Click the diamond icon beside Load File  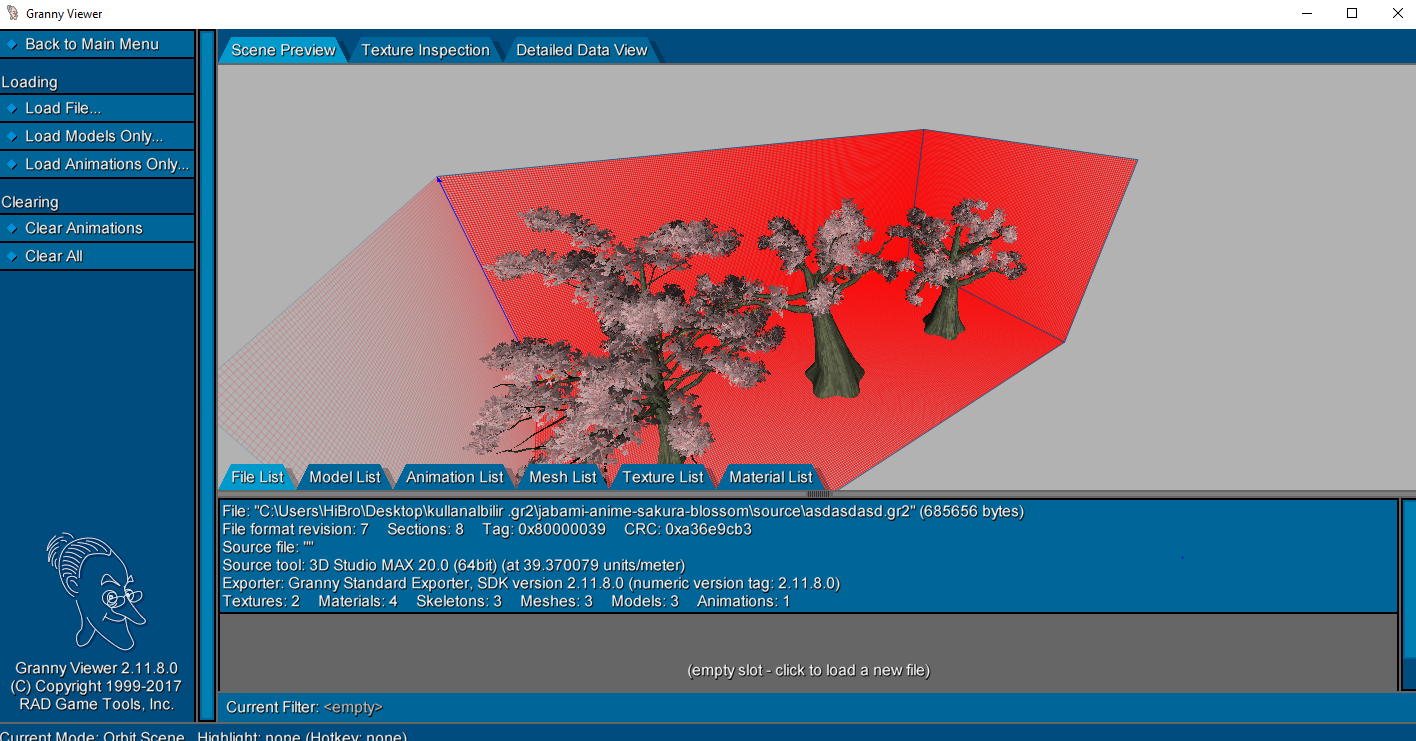[13, 108]
